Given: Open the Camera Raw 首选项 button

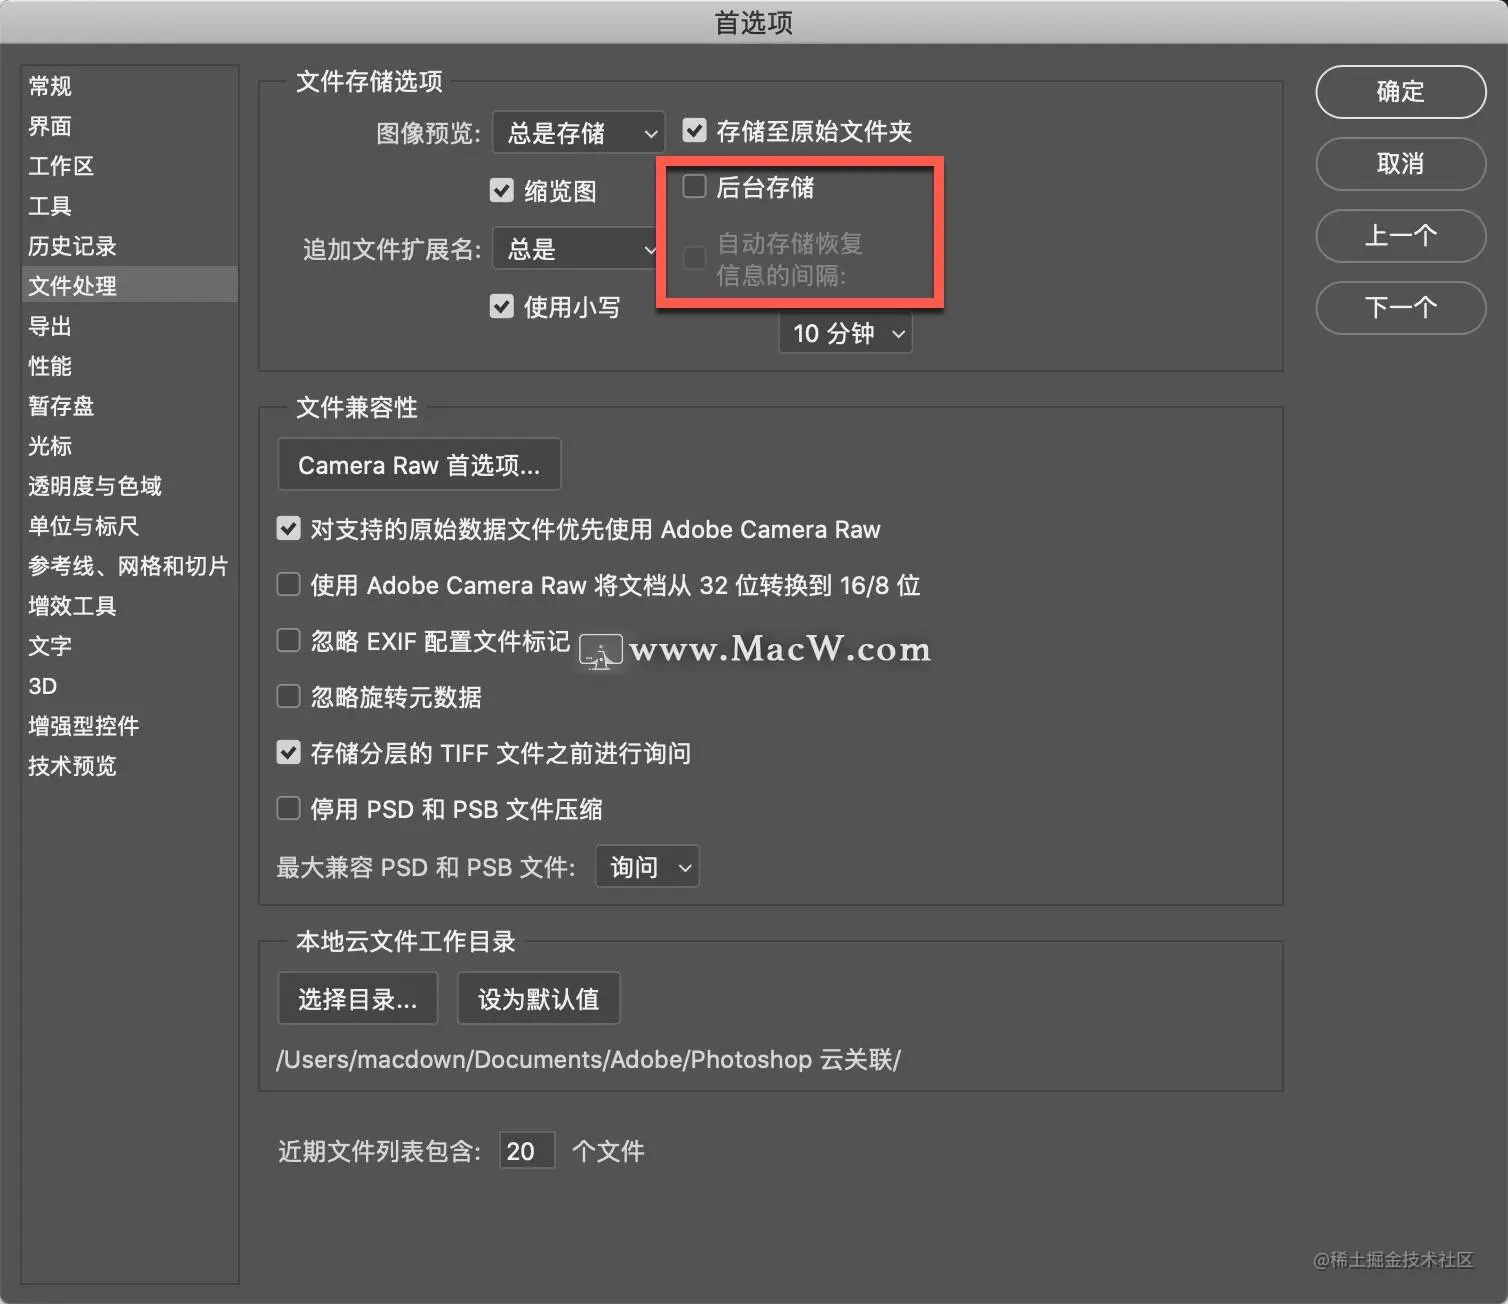Looking at the screenshot, I should click(419, 465).
